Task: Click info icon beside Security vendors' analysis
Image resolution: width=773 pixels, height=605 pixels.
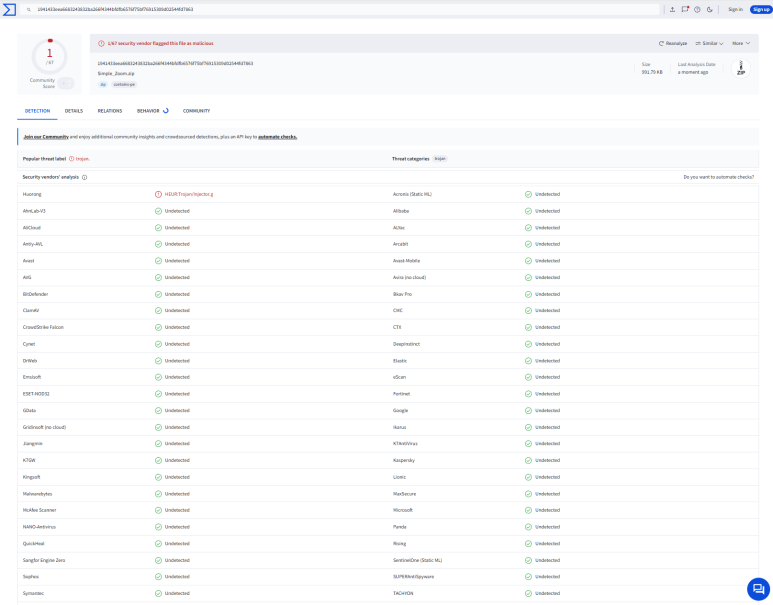Action: coord(84,177)
